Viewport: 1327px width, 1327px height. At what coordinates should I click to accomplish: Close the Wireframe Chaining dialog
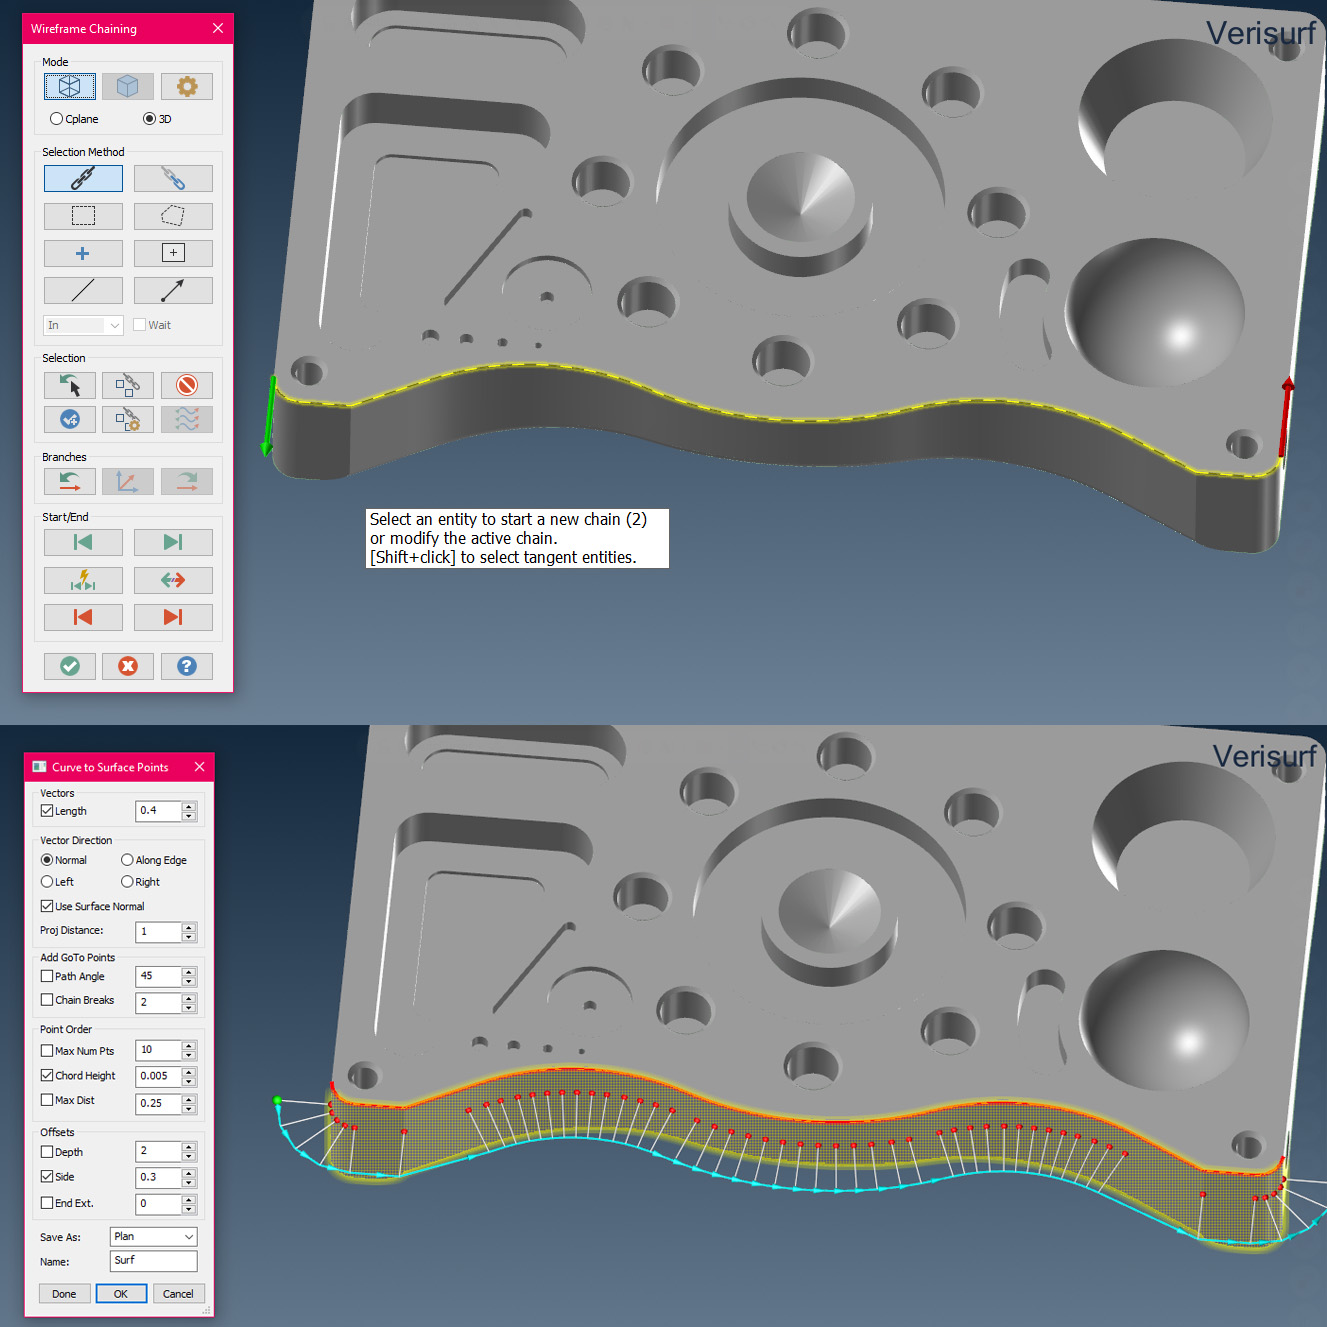(x=218, y=28)
